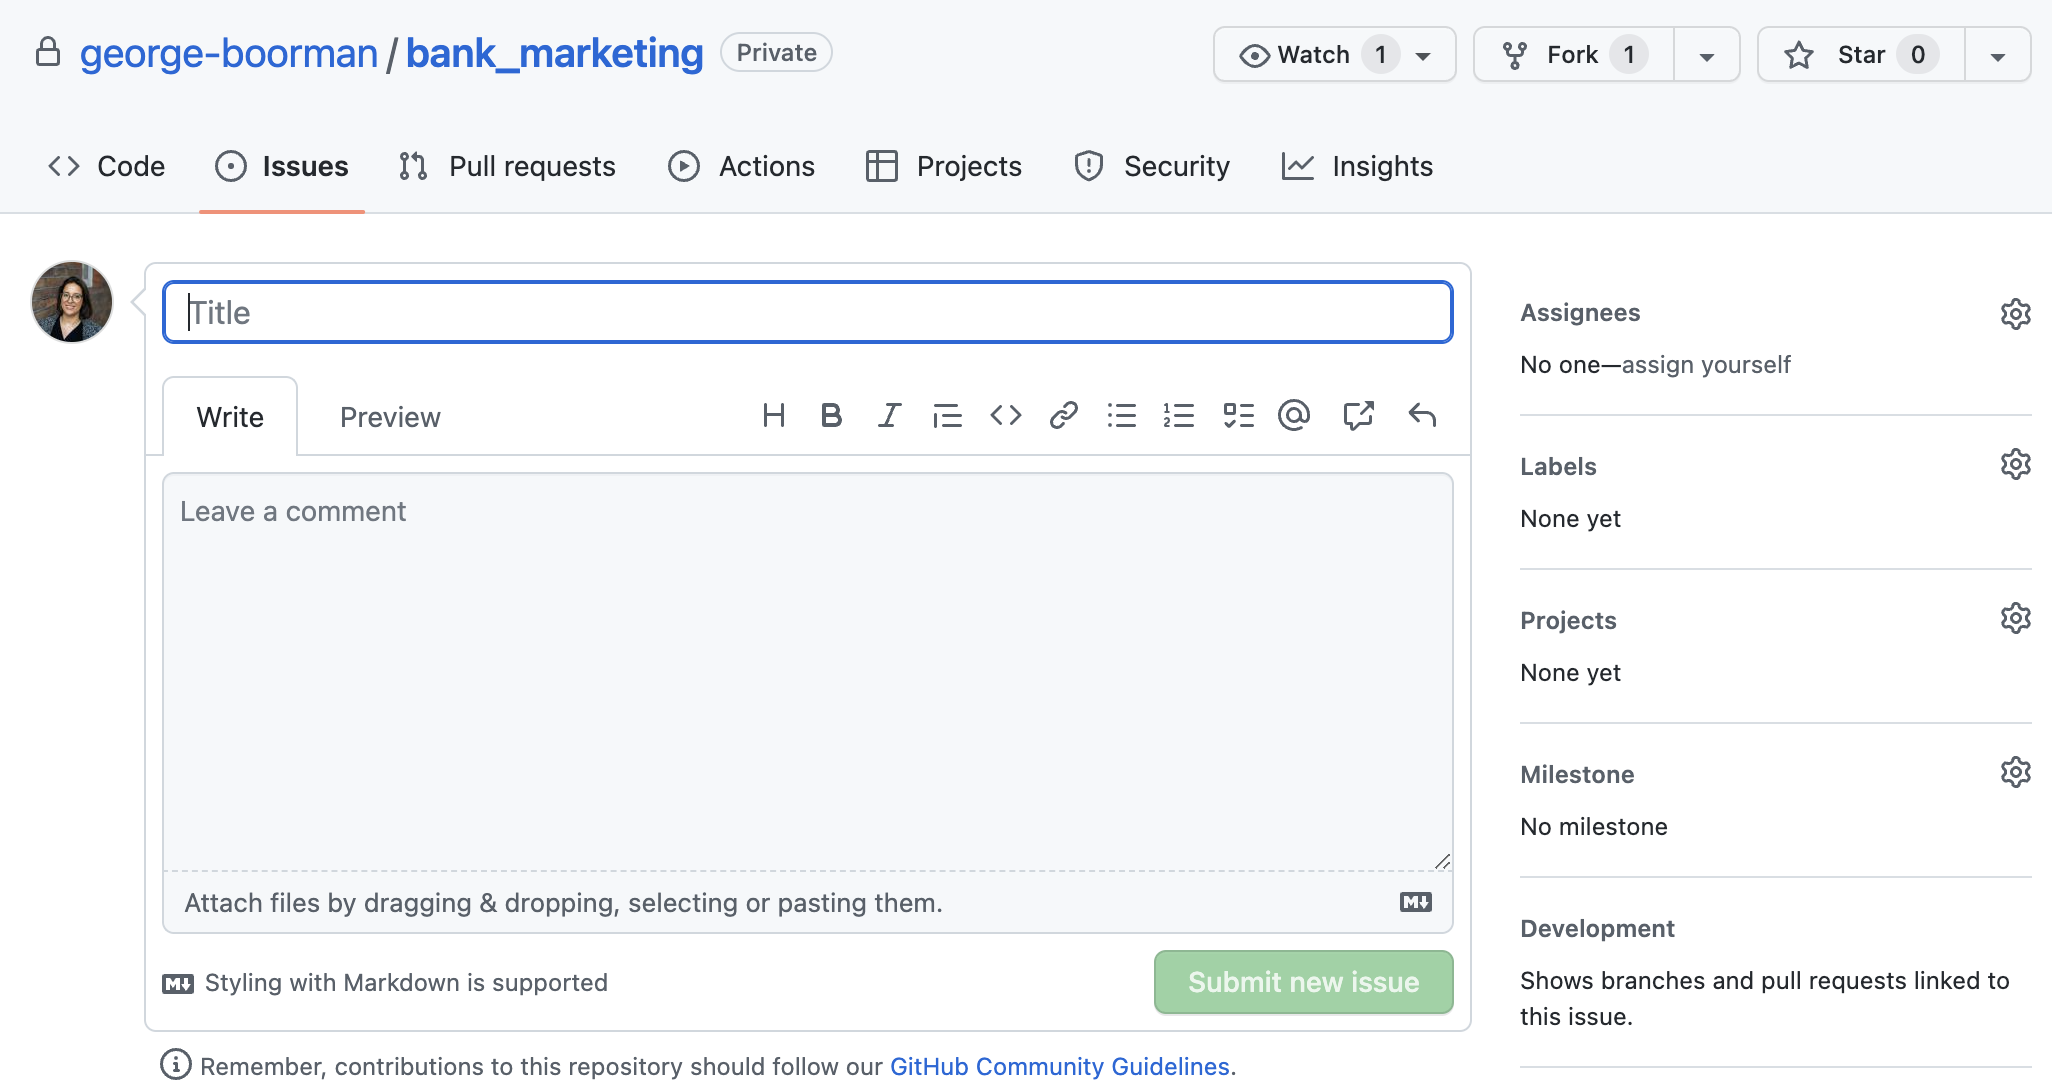This screenshot has width=2052, height=1090.
Task: Insert a quote block icon
Action: [946, 415]
